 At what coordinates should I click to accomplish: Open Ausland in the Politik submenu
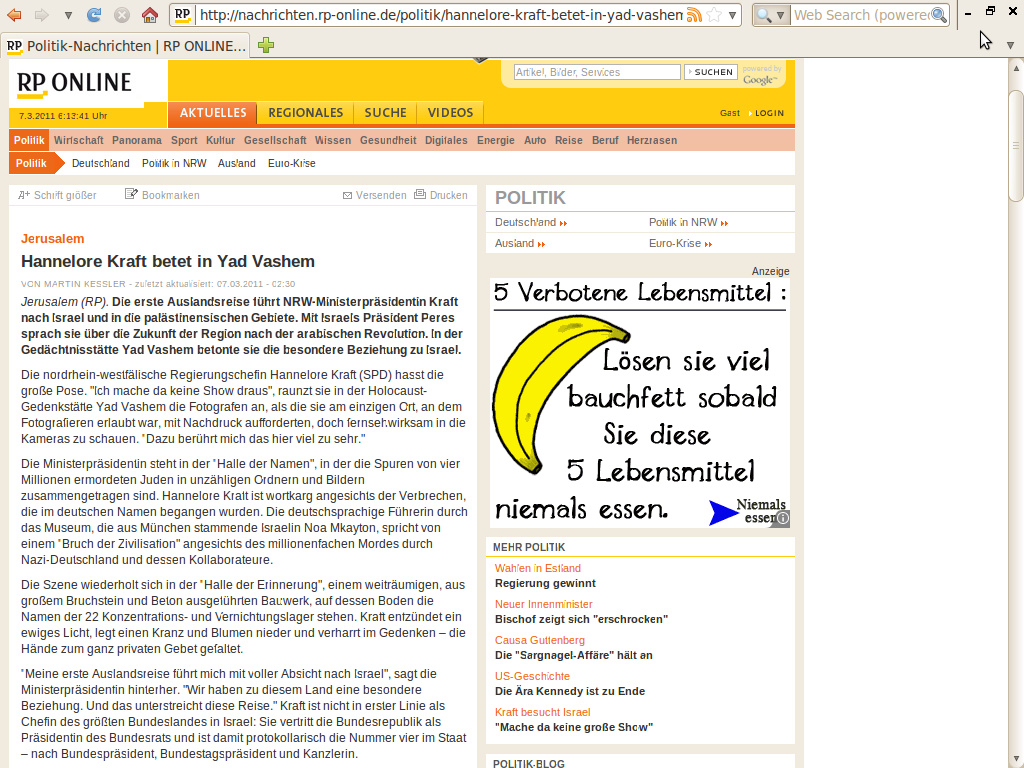236,163
